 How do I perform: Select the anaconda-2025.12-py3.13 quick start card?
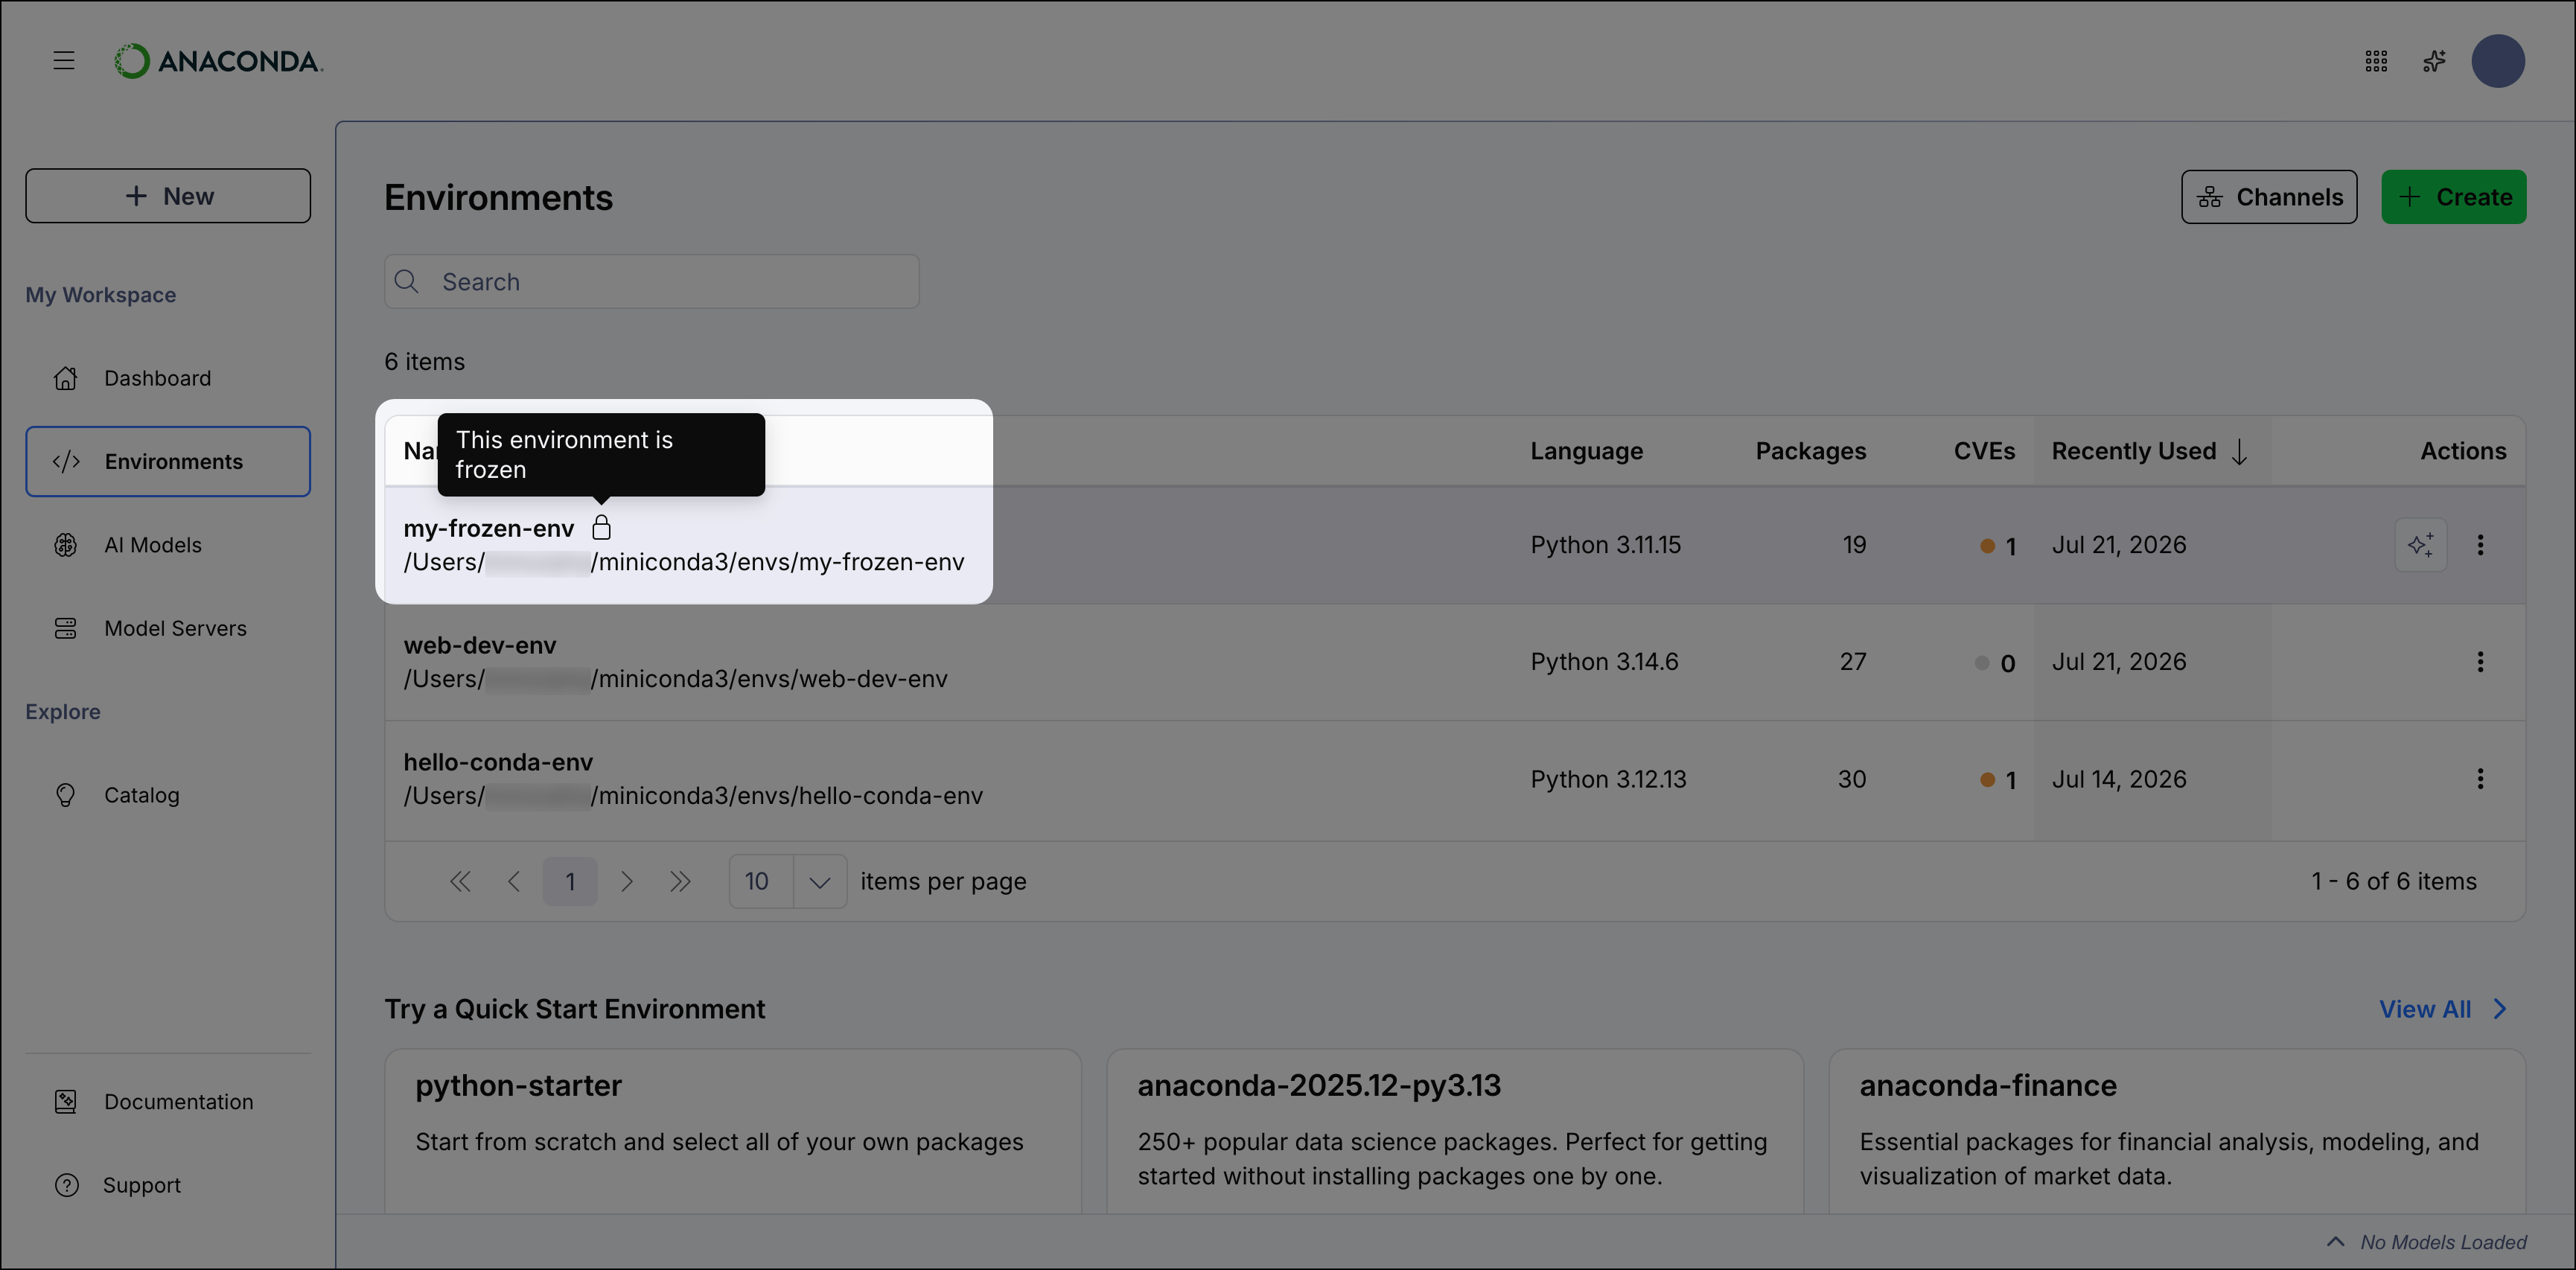pos(1455,1132)
